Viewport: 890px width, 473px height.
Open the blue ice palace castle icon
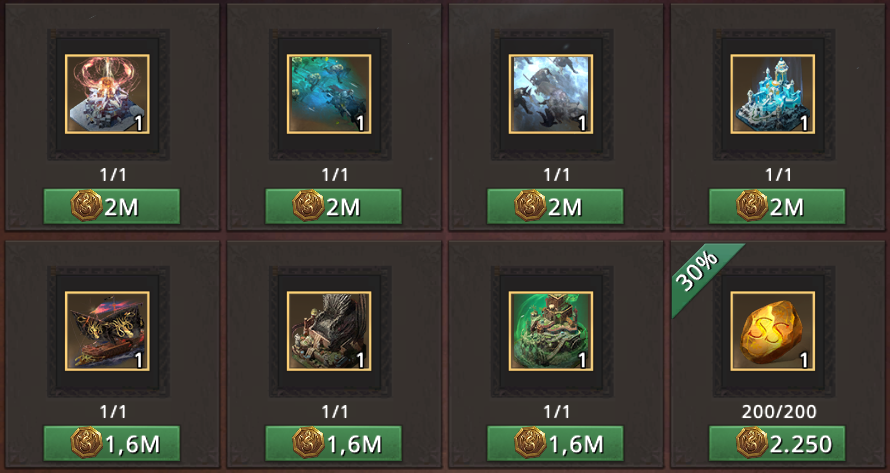click(x=773, y=94)
